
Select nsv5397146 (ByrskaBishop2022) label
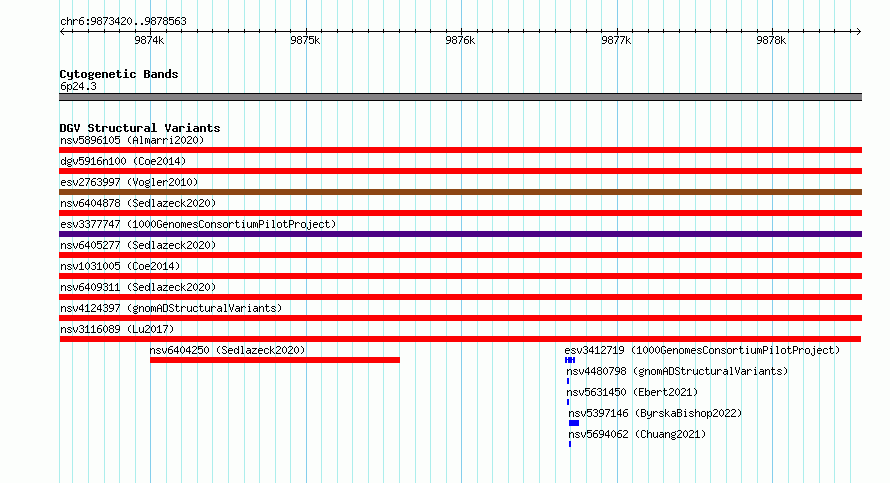point(655,413)
